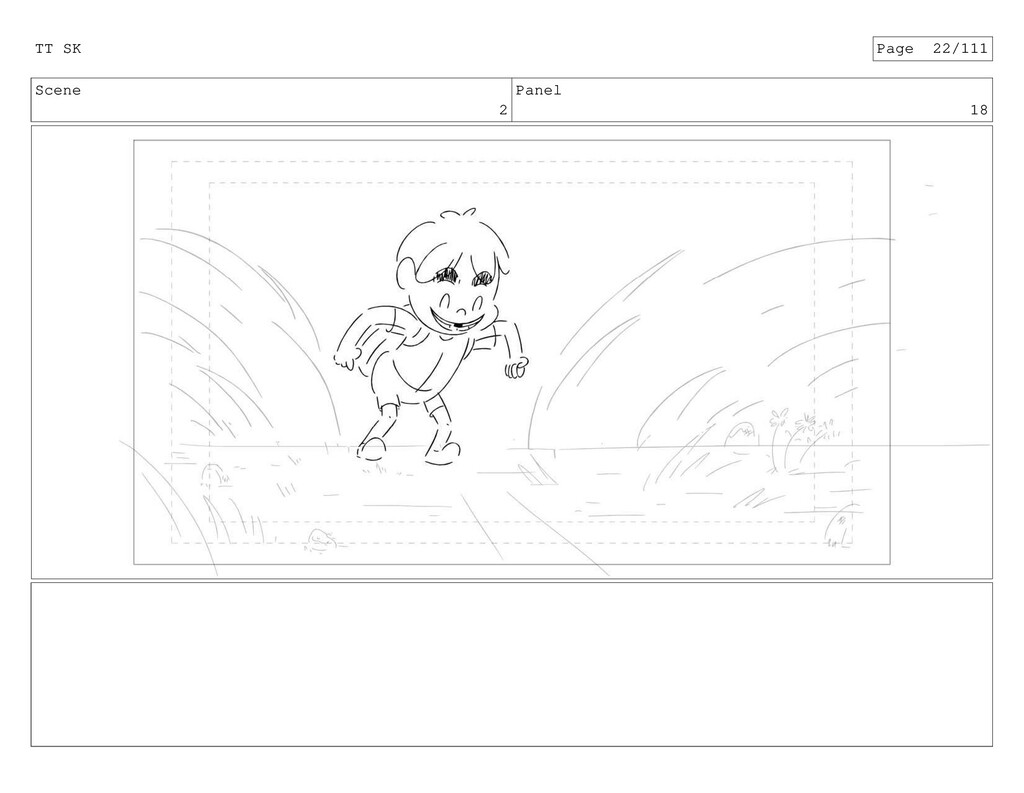Click the 'Panel' label
The width and height of the screenshot is (1024, 793).
coord(538,90)
